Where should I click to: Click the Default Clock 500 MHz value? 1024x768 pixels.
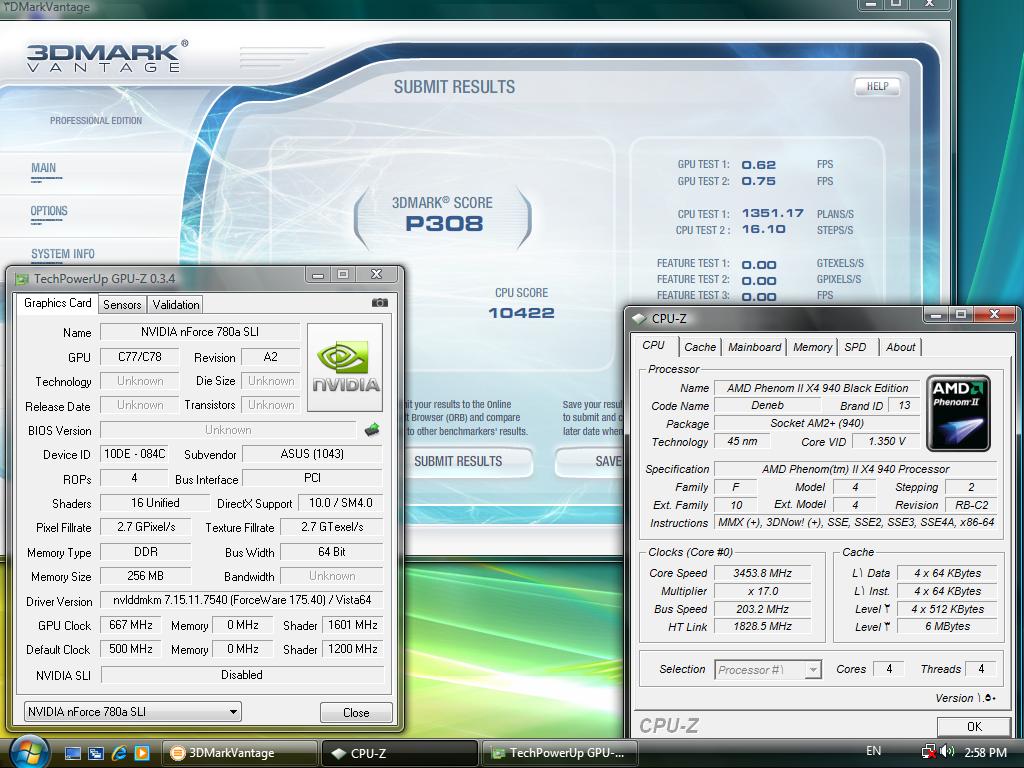click(x=131, y=649)
